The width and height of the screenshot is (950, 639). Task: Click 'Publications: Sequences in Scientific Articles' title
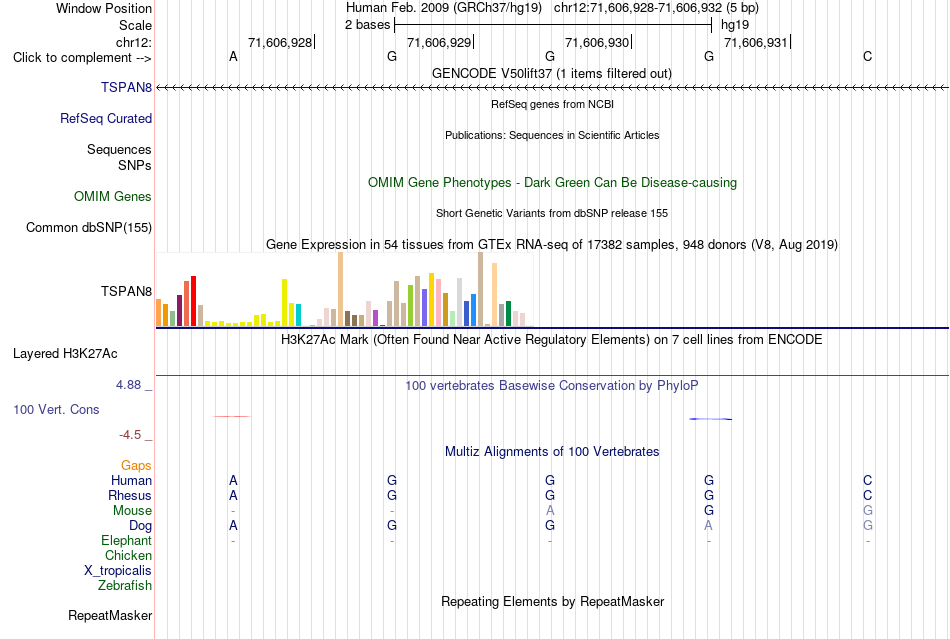[x=552, y=135]
